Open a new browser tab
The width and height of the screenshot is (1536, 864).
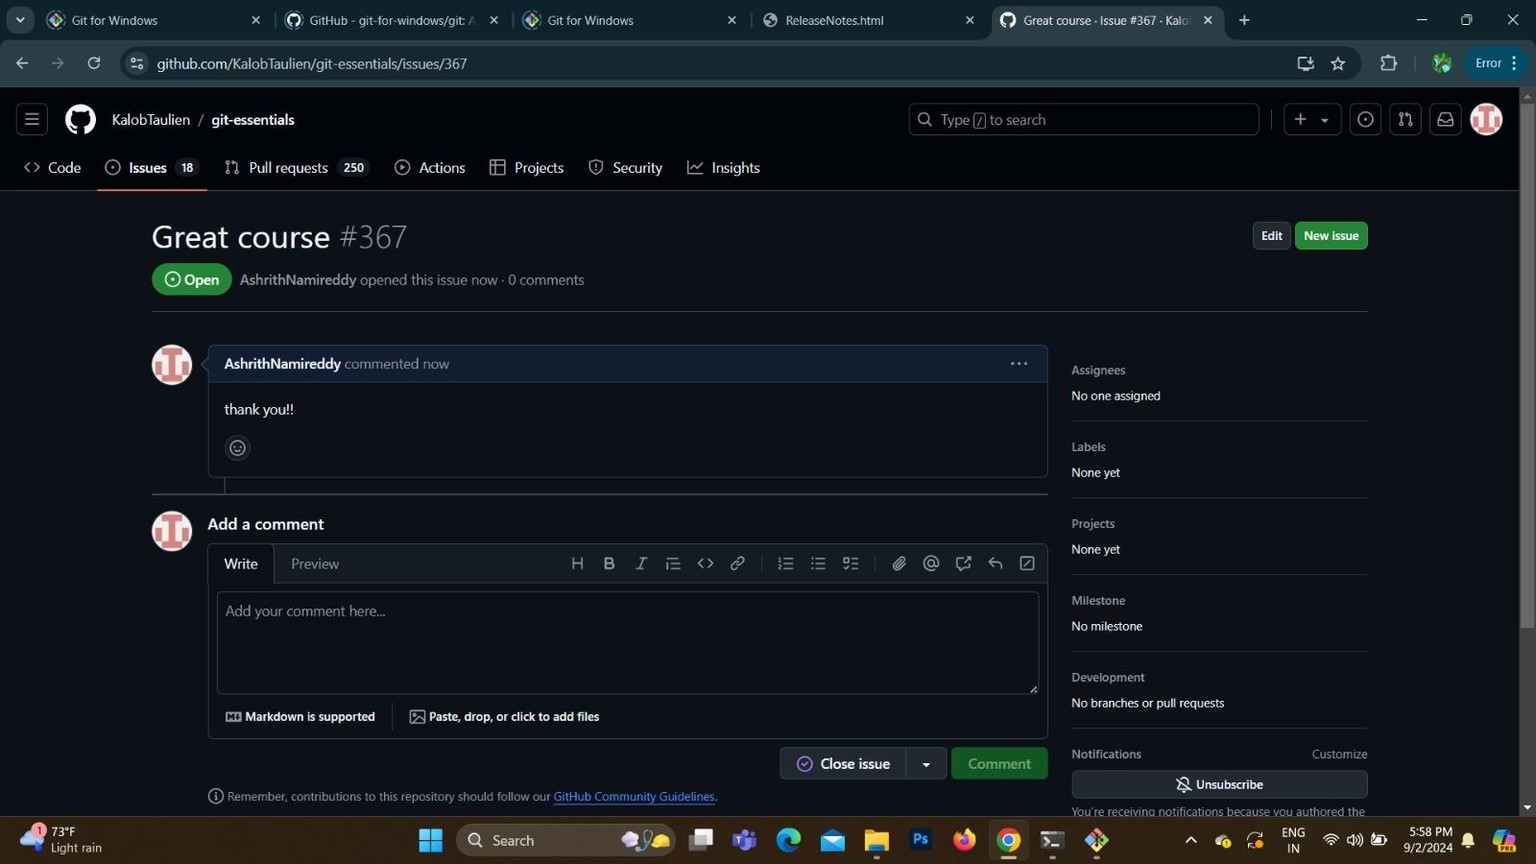1244,20
